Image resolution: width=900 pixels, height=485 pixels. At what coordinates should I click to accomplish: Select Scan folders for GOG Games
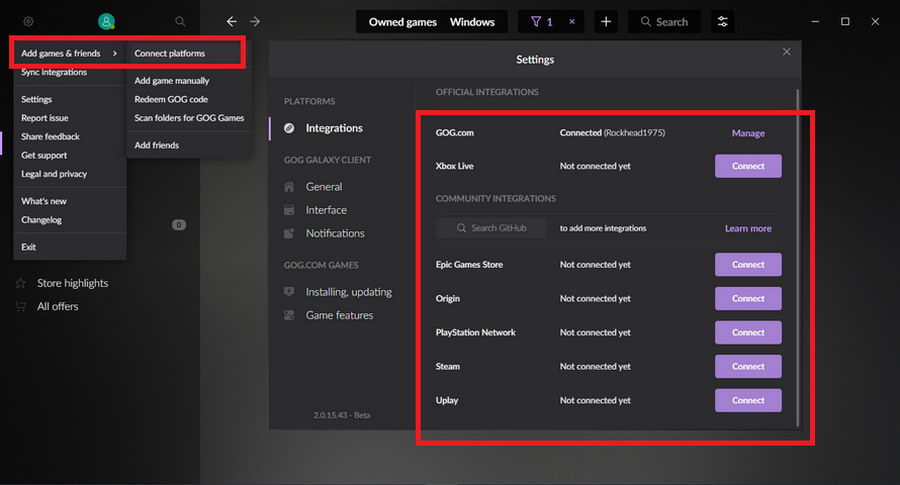coord(189,118)
